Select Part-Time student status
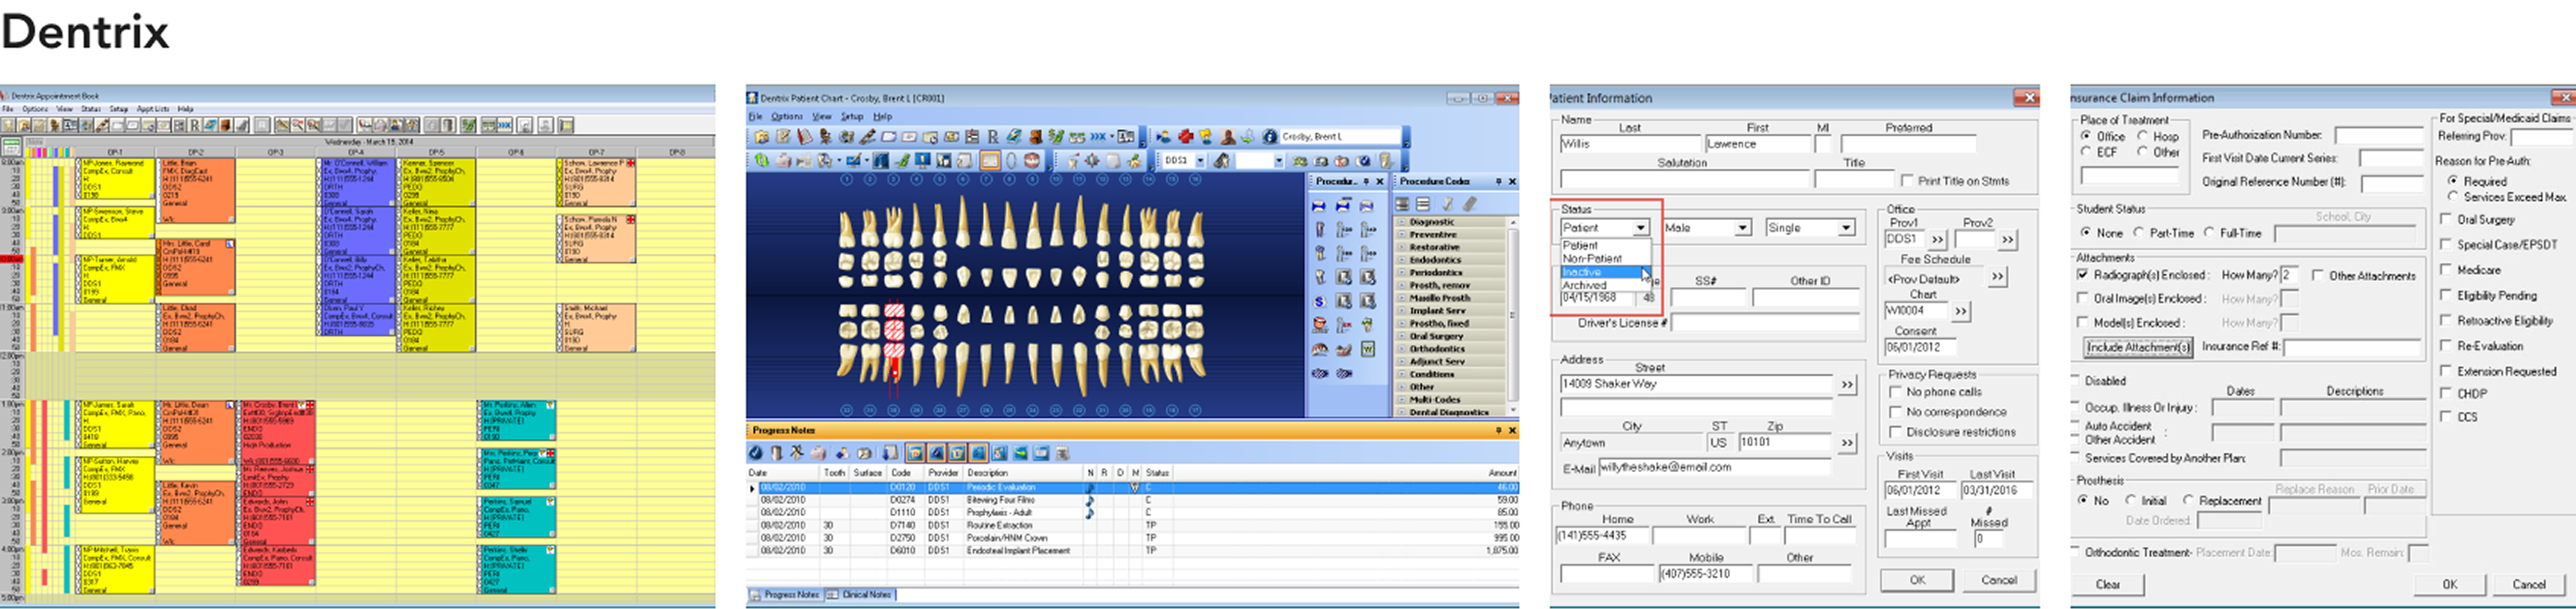Viewport: 2576px width, 609px height. pos(2138,233)
